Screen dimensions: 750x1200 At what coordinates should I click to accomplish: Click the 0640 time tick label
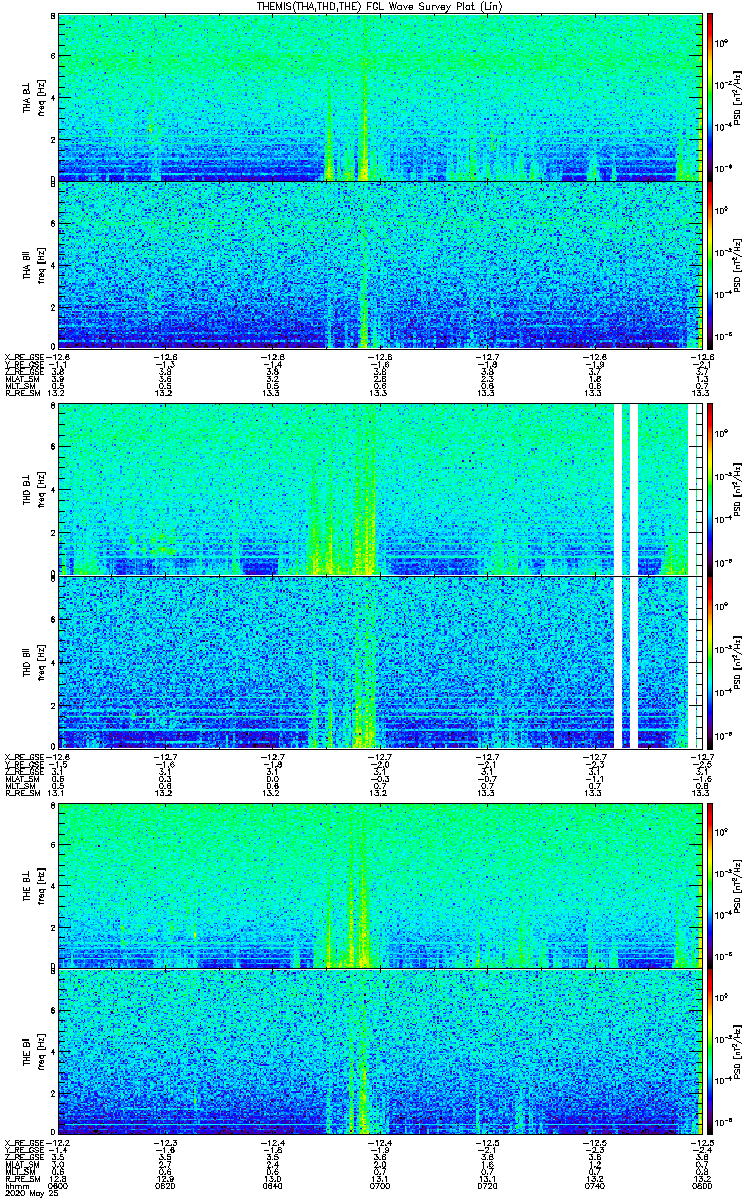click(273, 1185)
